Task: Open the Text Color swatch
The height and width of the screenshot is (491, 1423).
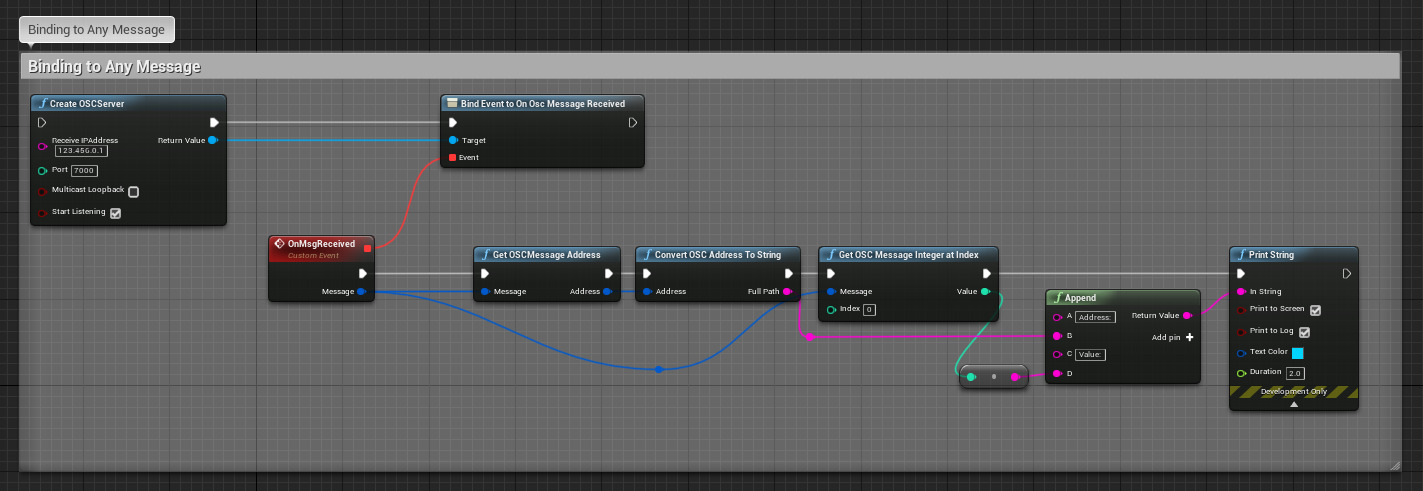Action: click(x=1298, y=353)
